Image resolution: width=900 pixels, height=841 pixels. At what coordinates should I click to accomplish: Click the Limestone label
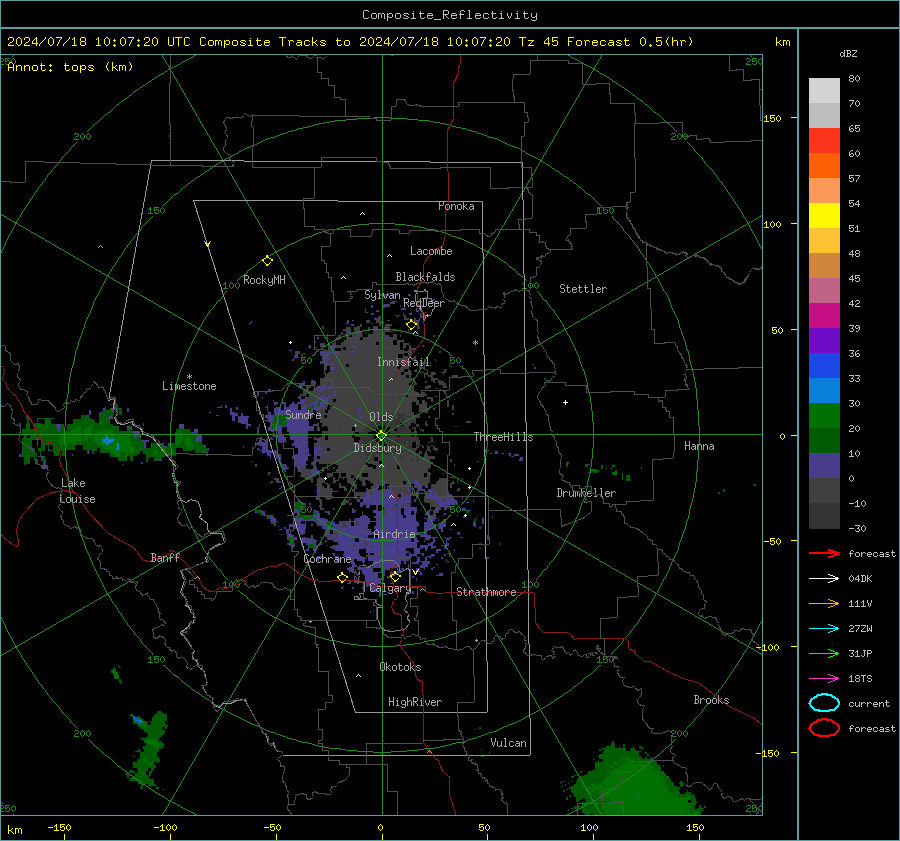[x=189, y=386]
